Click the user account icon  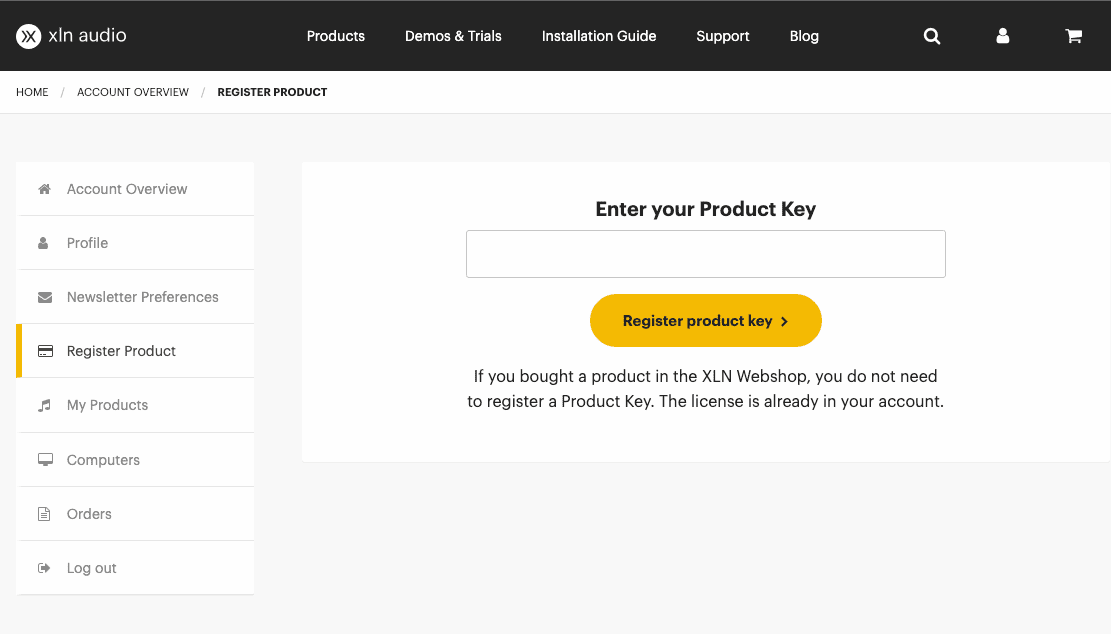tap(1003, 36)
